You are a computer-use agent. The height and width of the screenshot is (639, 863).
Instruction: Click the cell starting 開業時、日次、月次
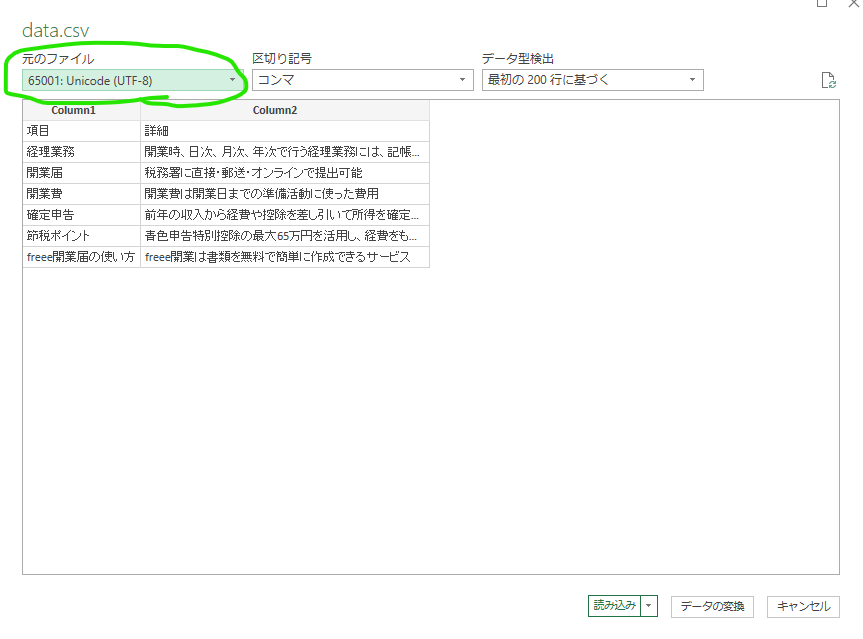(x=285, y=152)
